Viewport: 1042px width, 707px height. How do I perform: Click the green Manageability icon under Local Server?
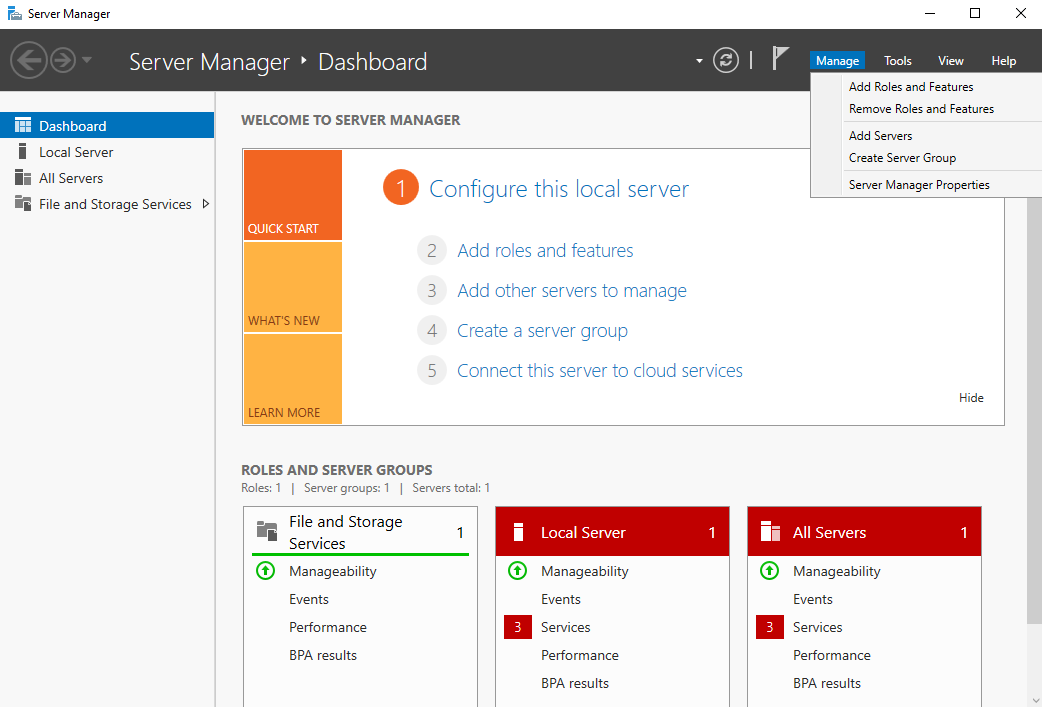[517, 571]
